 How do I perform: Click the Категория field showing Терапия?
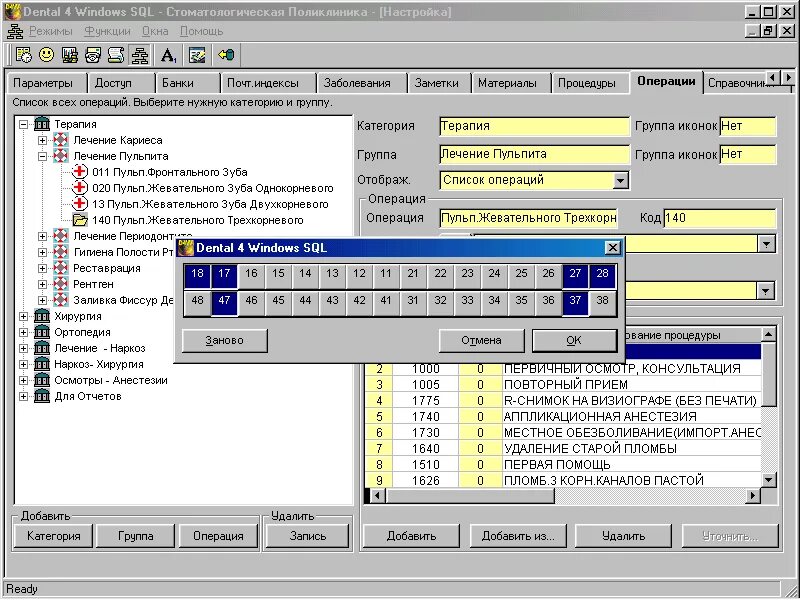tap(534, 126)
